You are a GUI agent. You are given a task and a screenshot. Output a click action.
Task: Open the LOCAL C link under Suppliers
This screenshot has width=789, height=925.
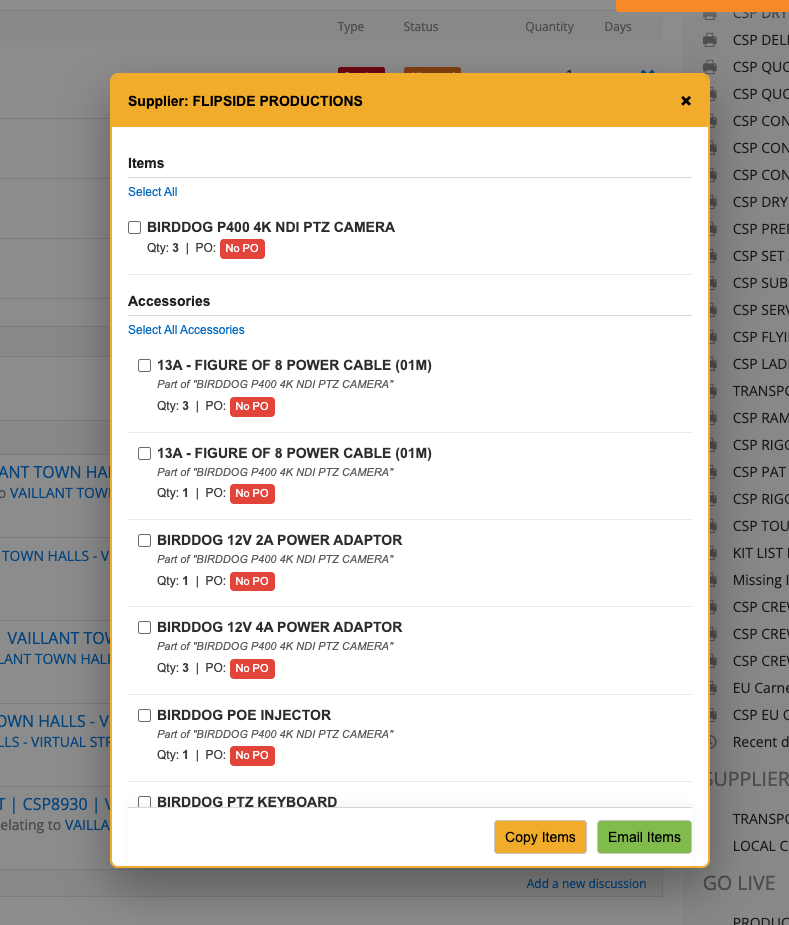pyautogui.click(x=761, y=846)
